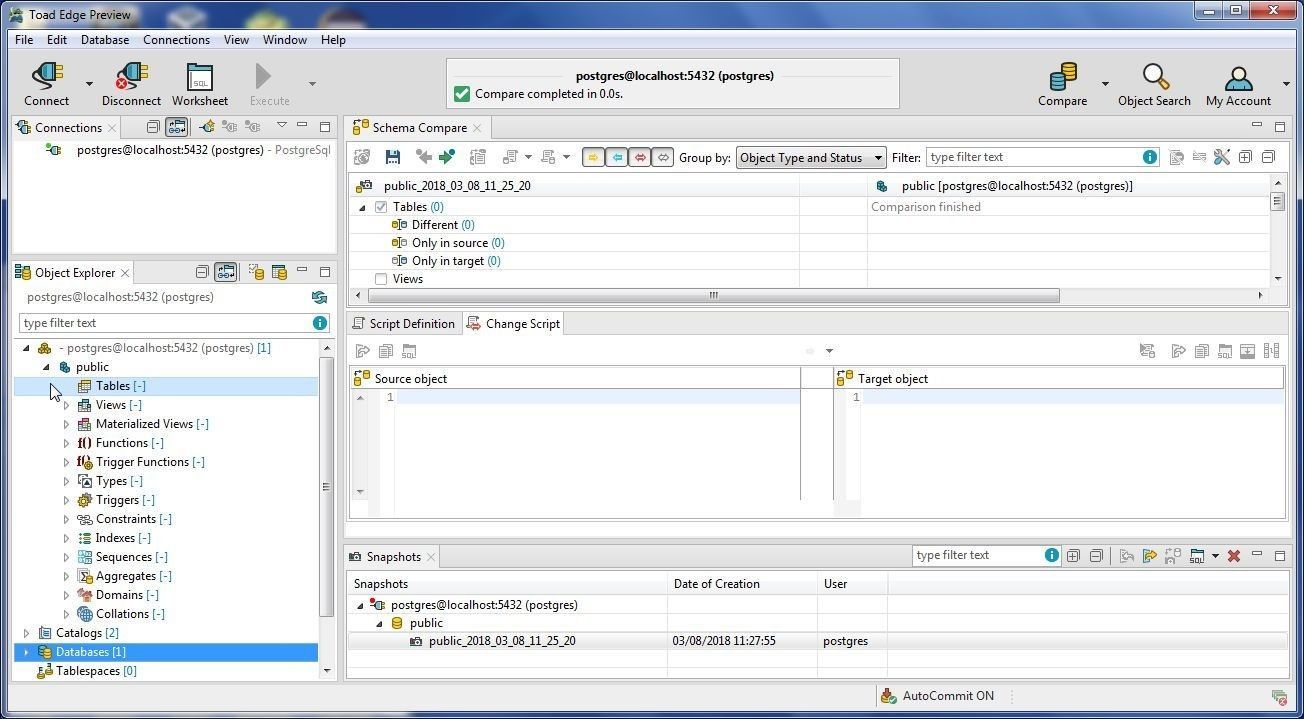
Task: Click the Schema Compare horizontal scrollbar
Action: click(714, 295)
